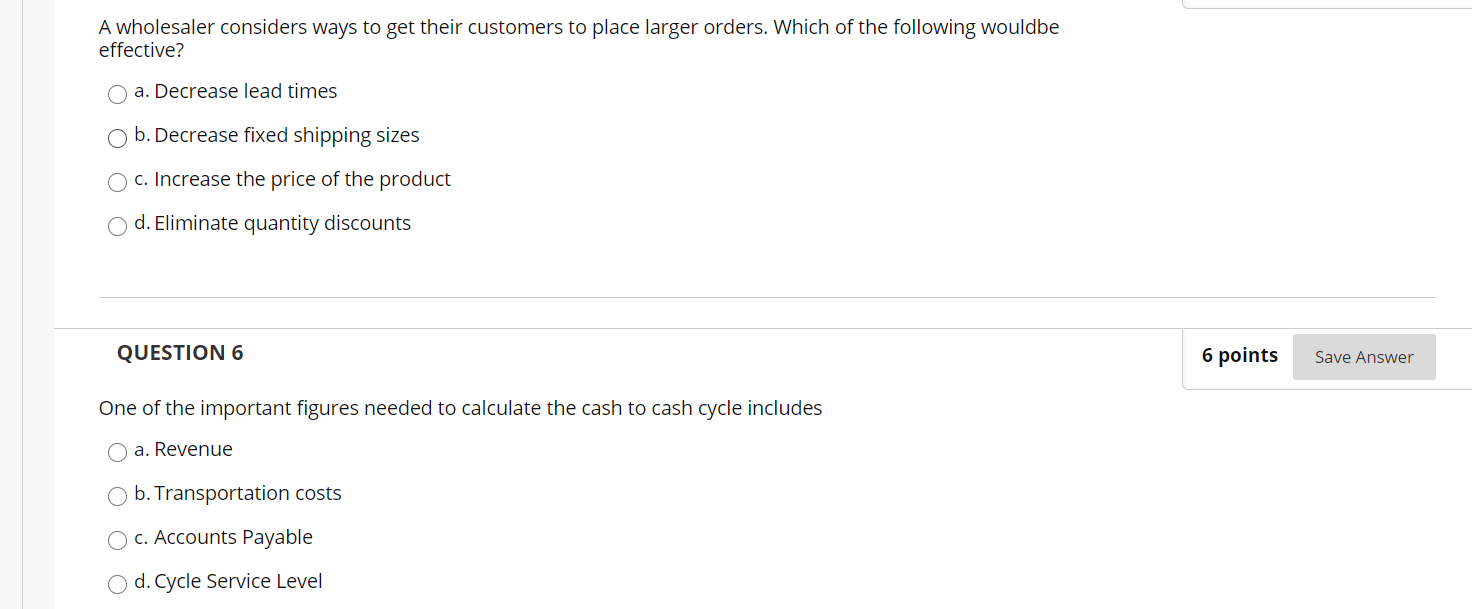1472x609 pixels.
Task: Select answer option 'Cycle Service Level'
Action: click(117, 584)
